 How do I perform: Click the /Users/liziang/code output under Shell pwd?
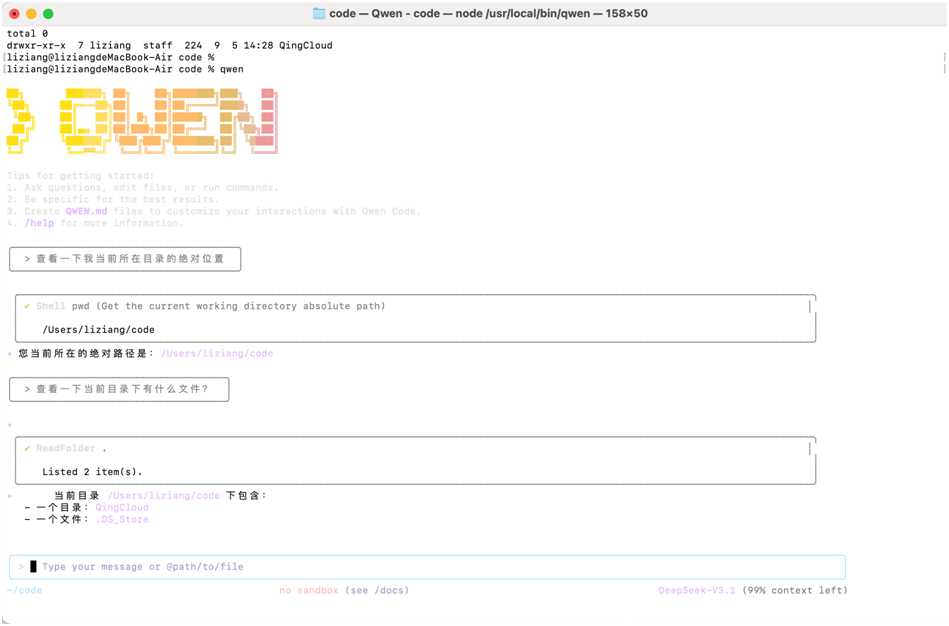[99, 330]
